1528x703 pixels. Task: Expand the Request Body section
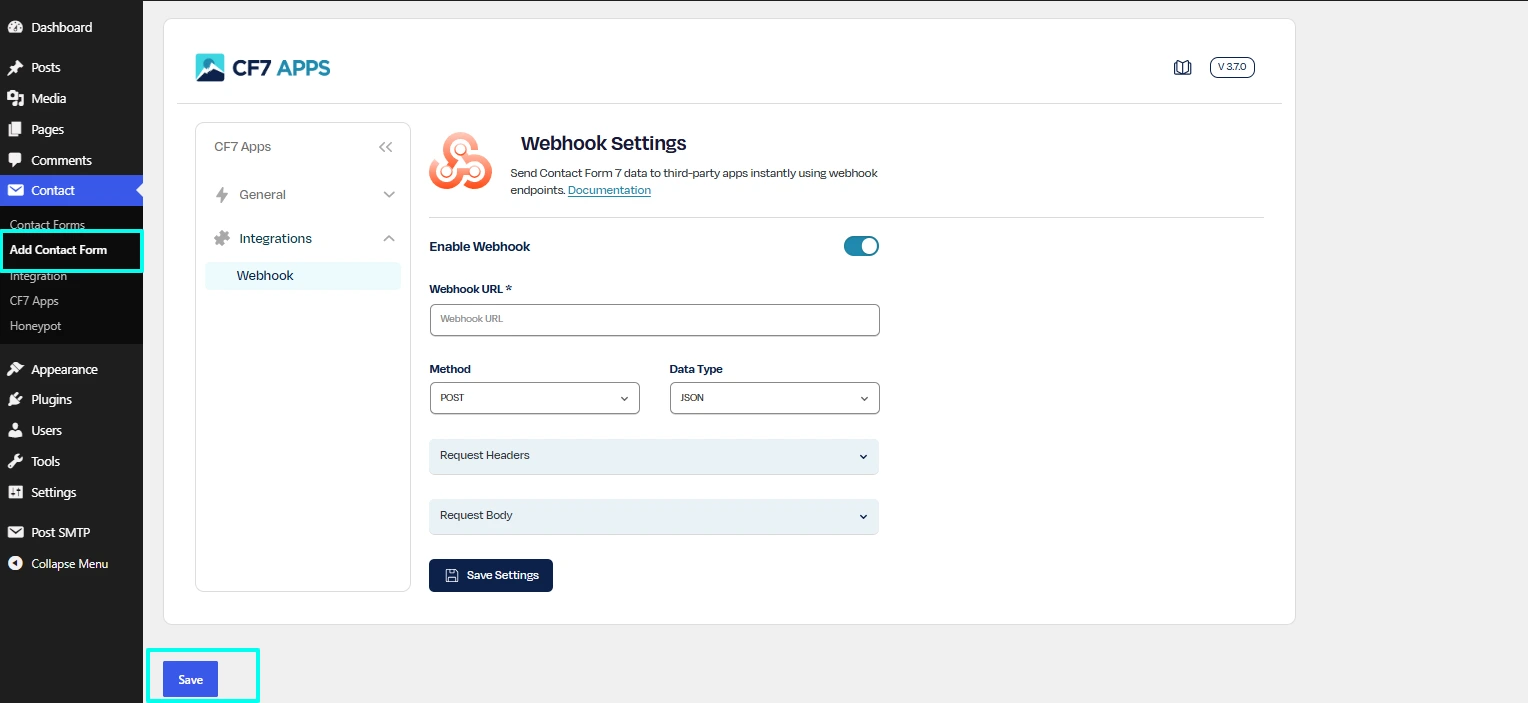[653, 516]
